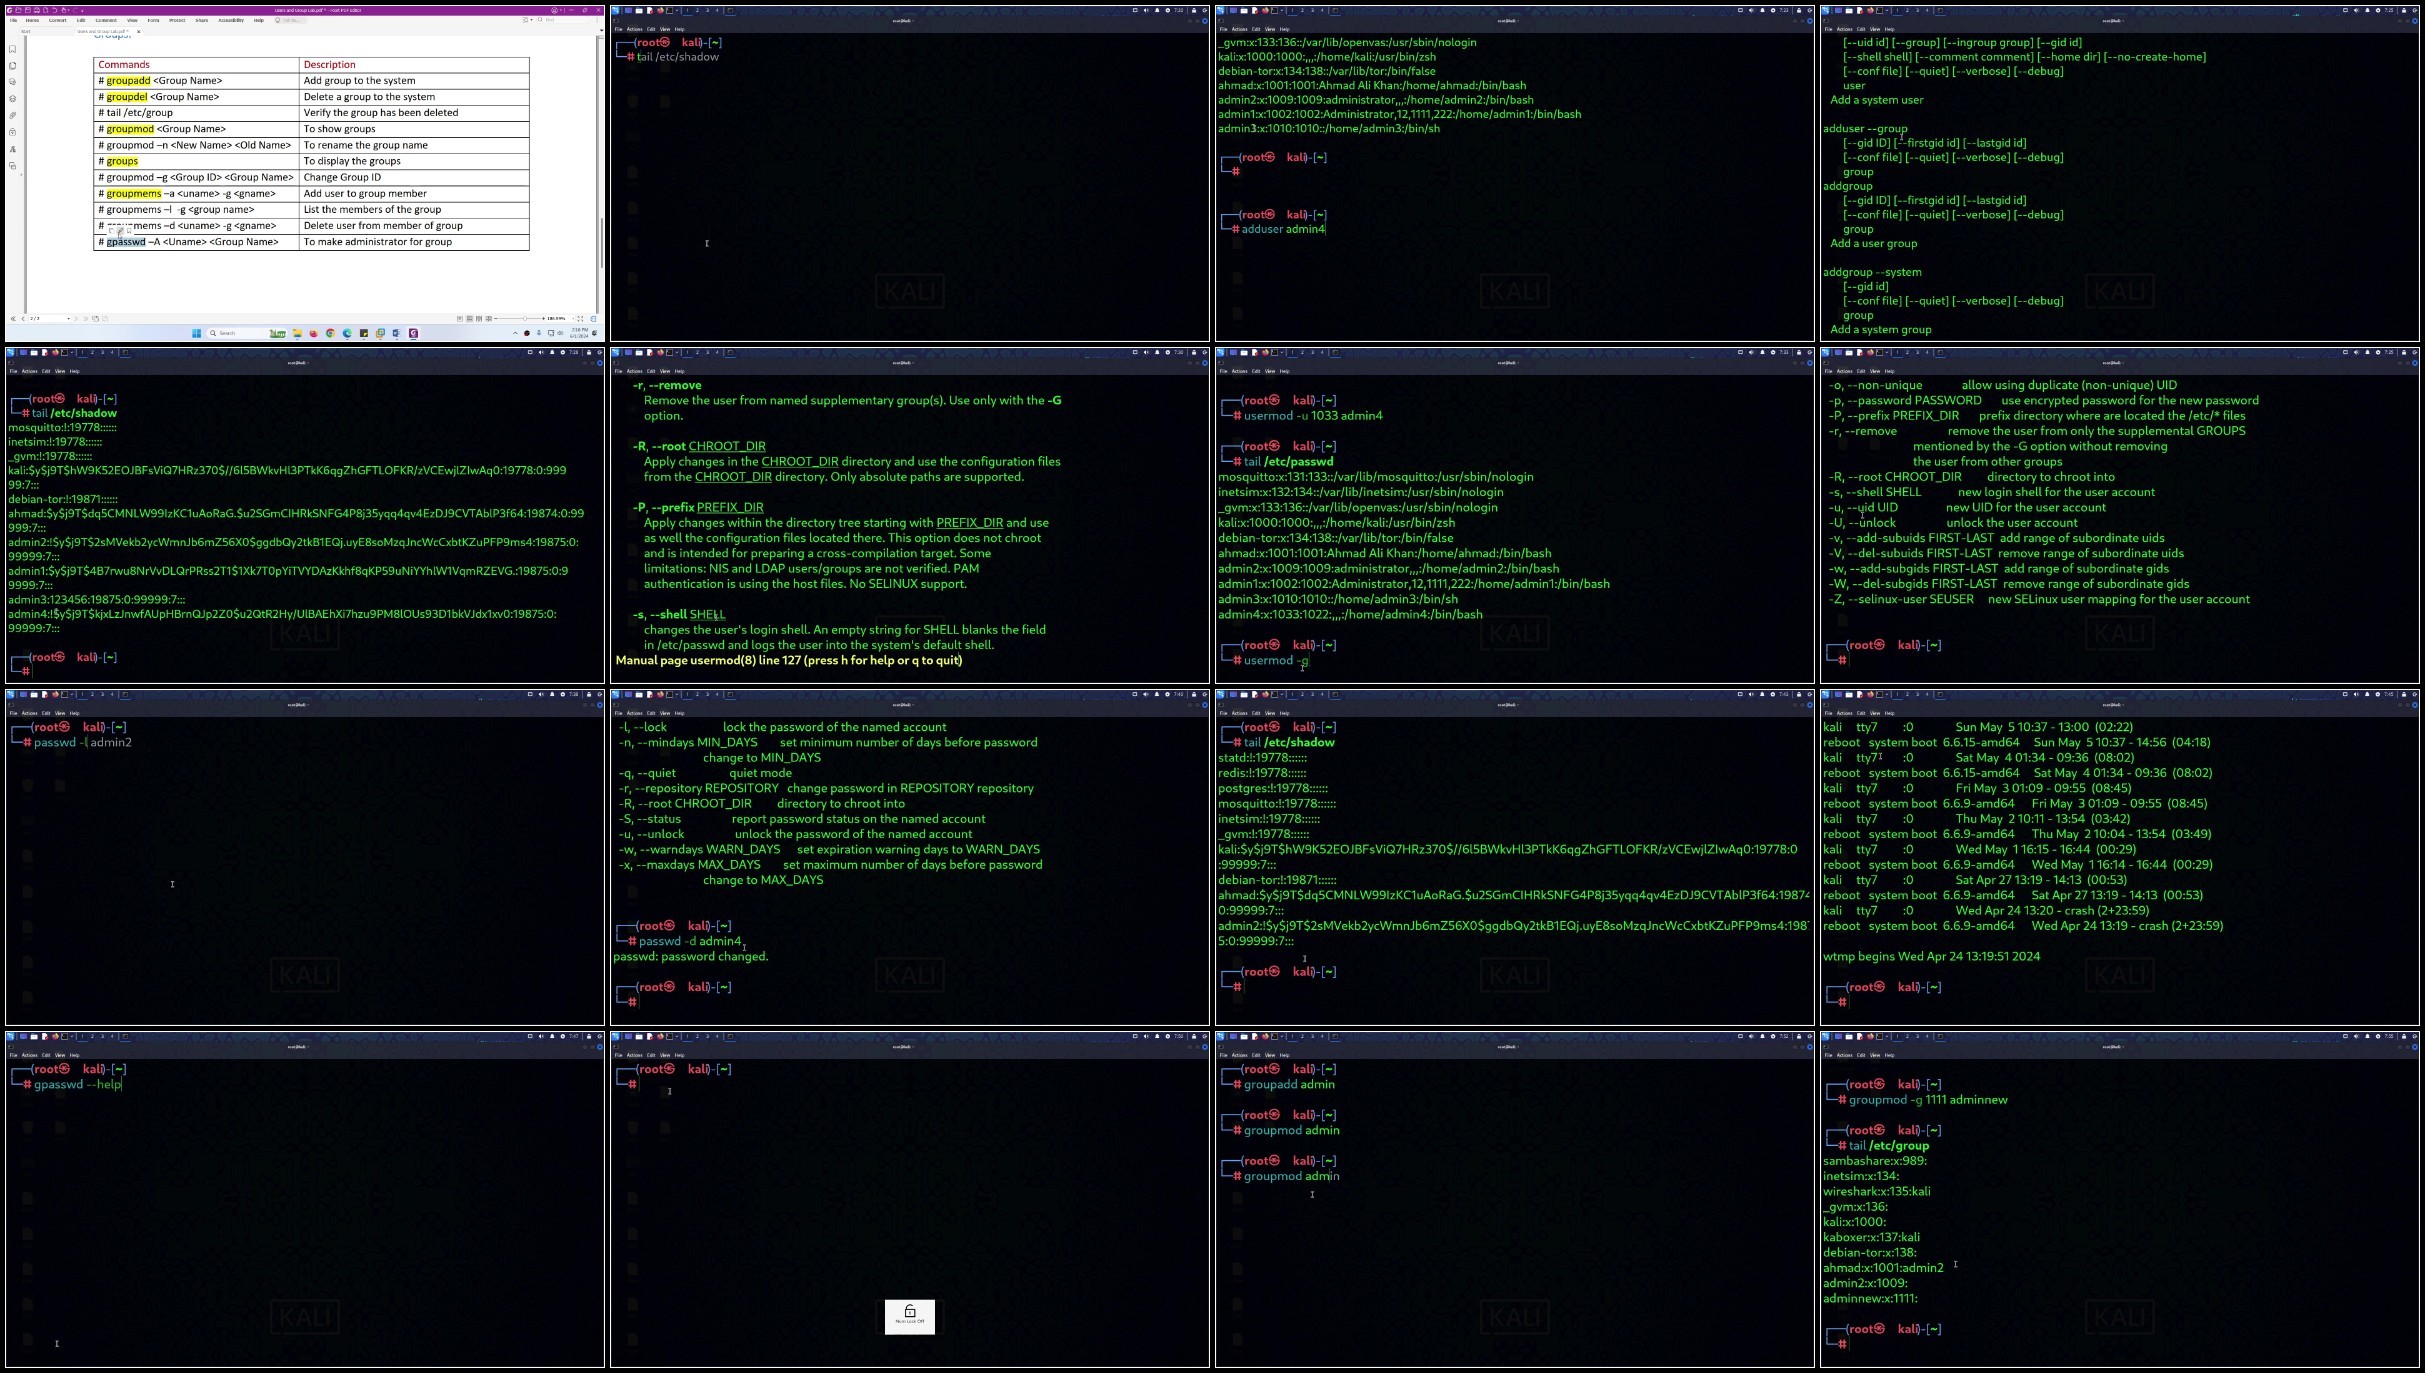Click the zoom in plus button in Foxit
The height and width of the screenshot is (1373, 2425).
point(543,319)
